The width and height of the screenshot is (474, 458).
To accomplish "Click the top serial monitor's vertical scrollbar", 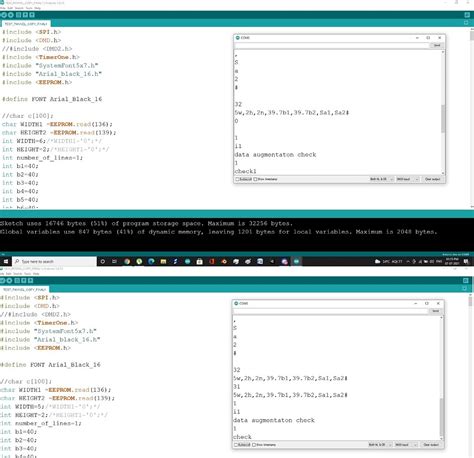I will point(443,119).
